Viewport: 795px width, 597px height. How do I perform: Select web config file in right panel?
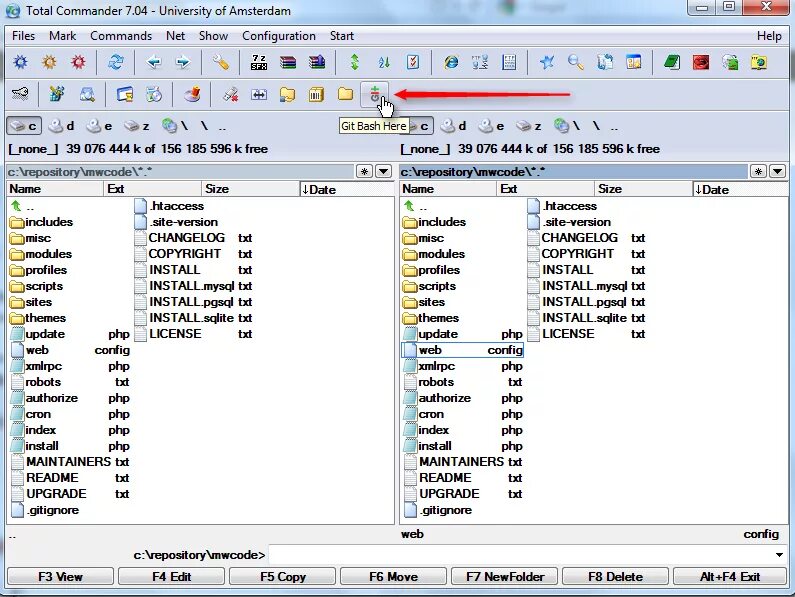(x=462, y=350)
